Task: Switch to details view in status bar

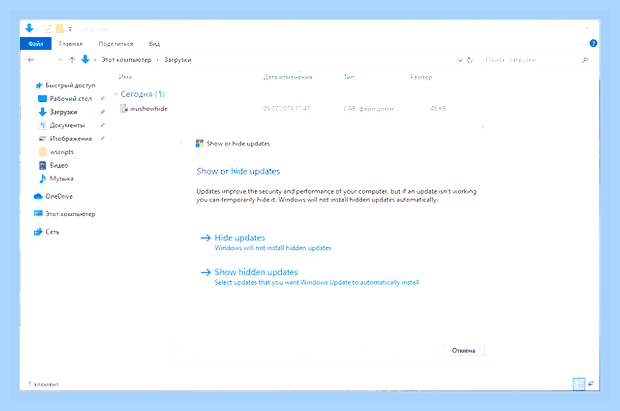Action: (578, 384)
